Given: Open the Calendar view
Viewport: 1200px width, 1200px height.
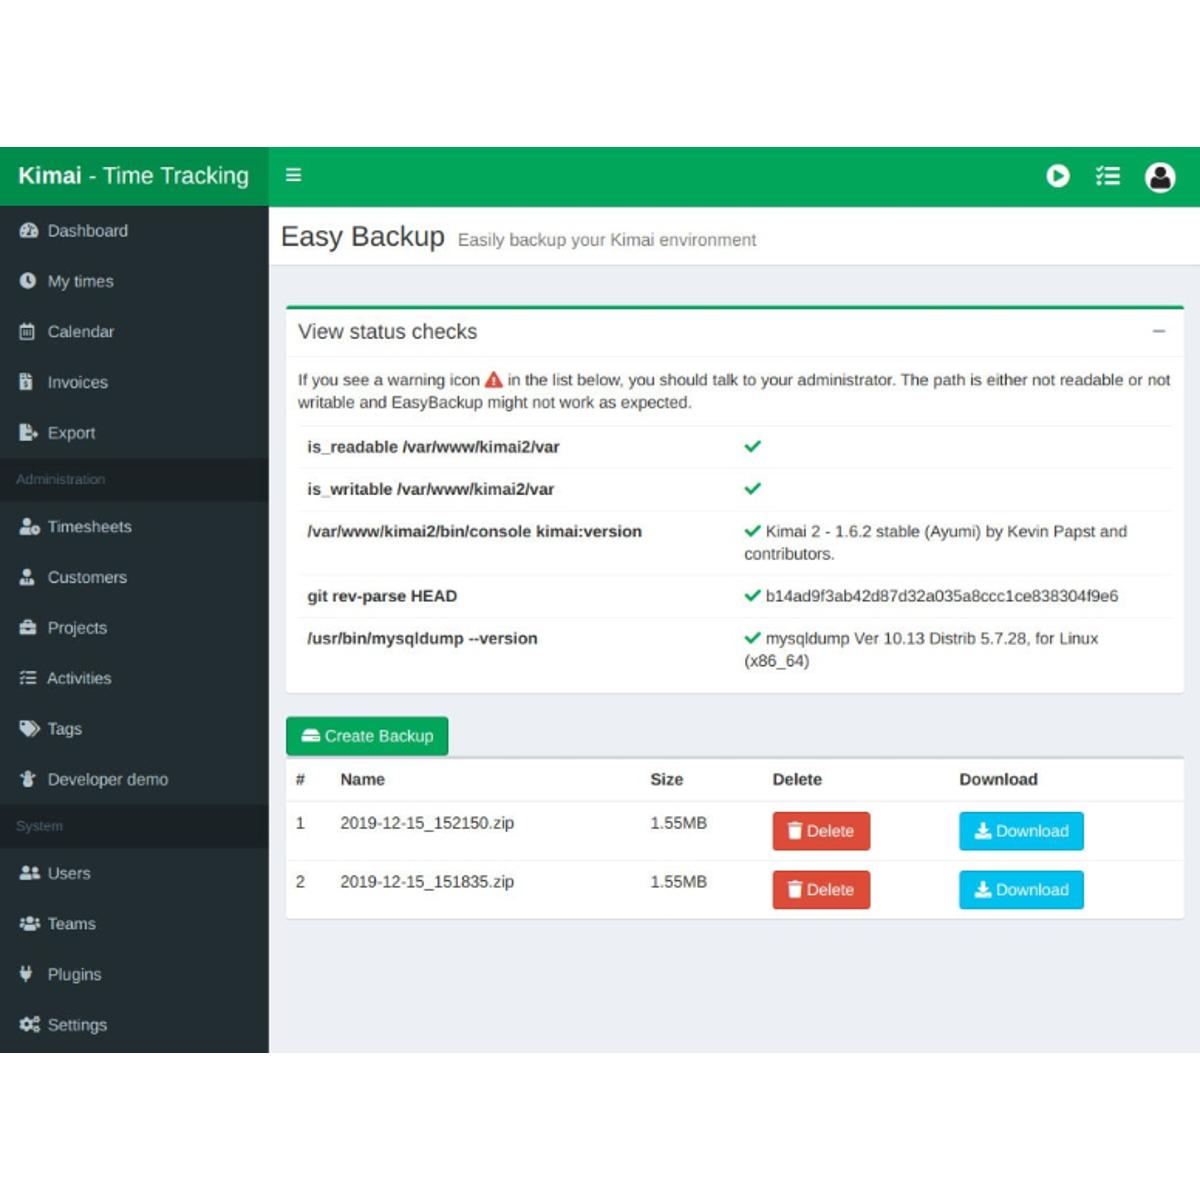Looking at the screenshot, I should point(134,332).
